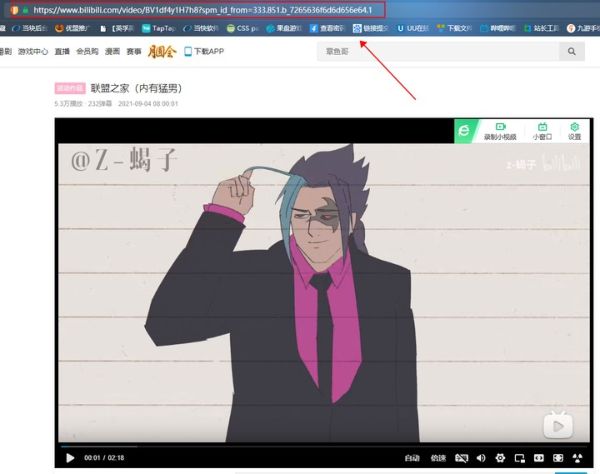The image size is (600, 474).
Task: Click the 下载APP link
Action: (204, 51)
